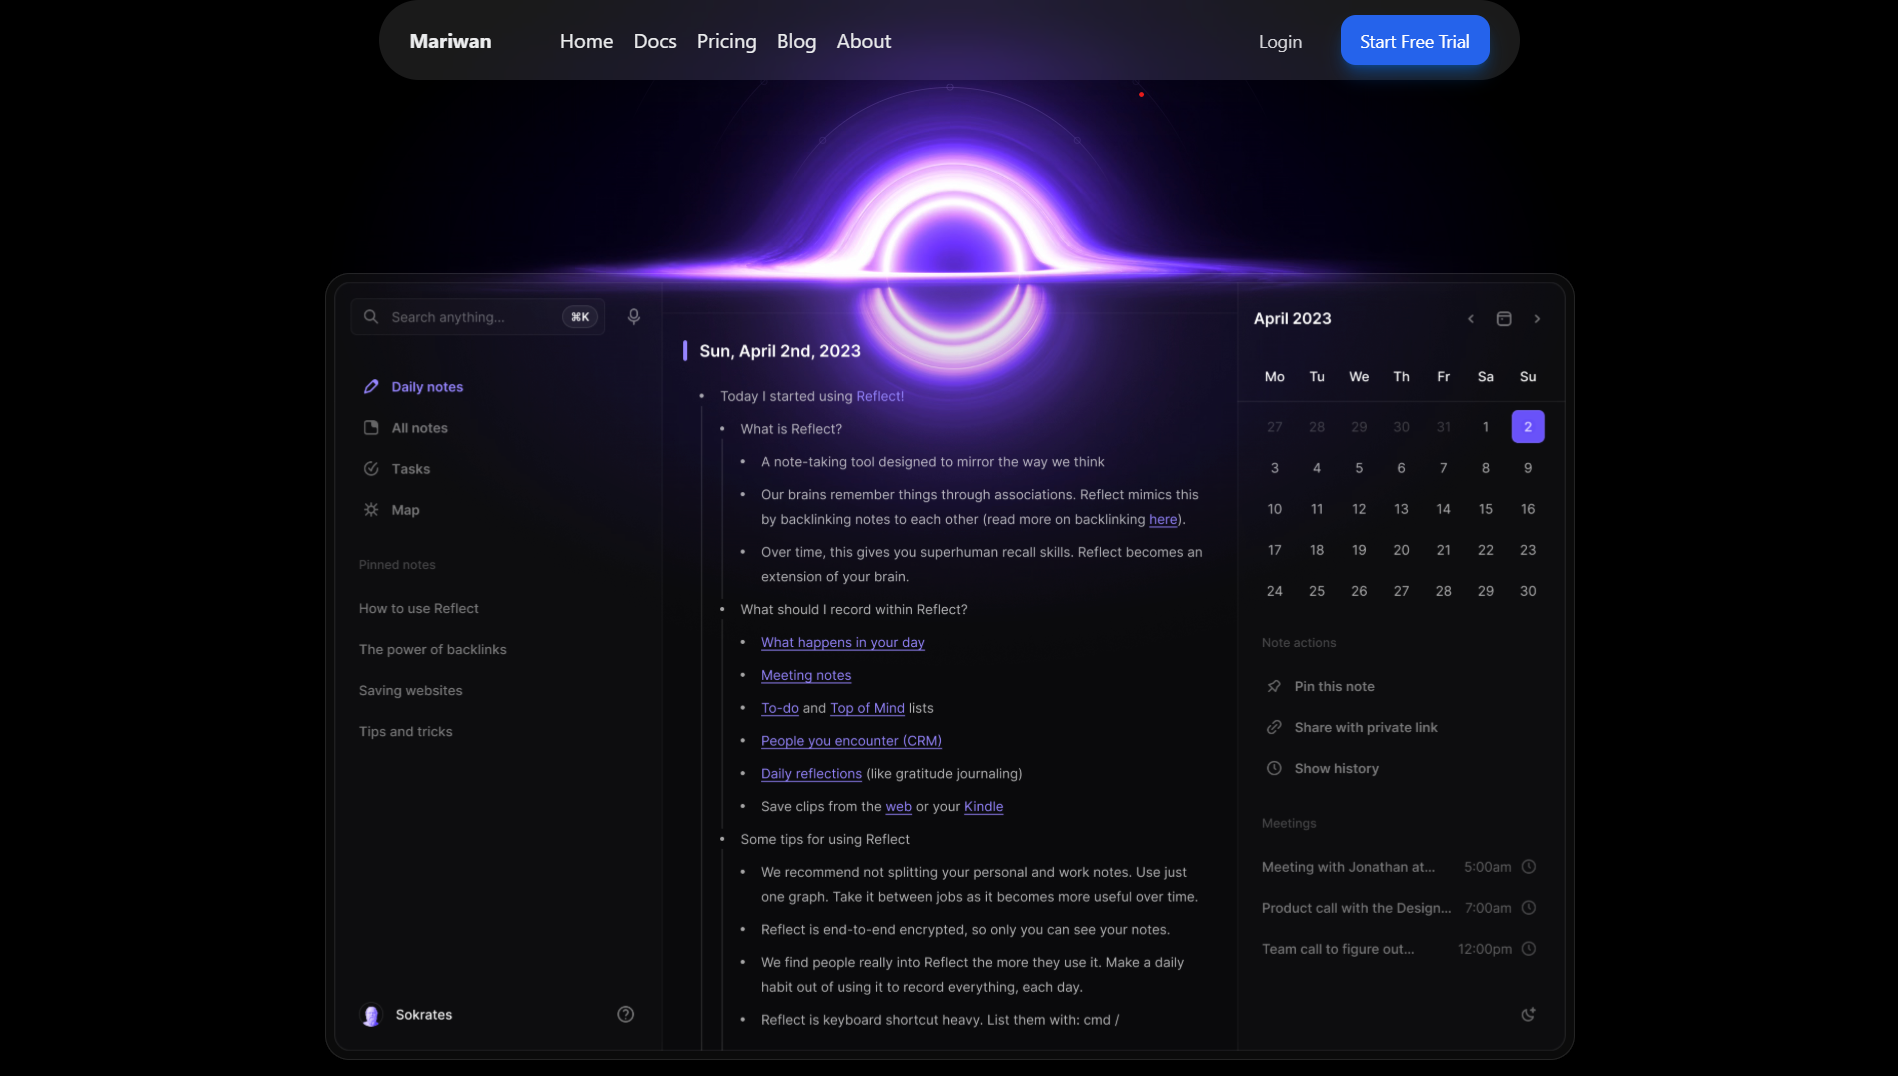Go to next month in calendar
Image resolution: width=1898 pixels, height=1076 pixels.
[x=1537, y=319]
